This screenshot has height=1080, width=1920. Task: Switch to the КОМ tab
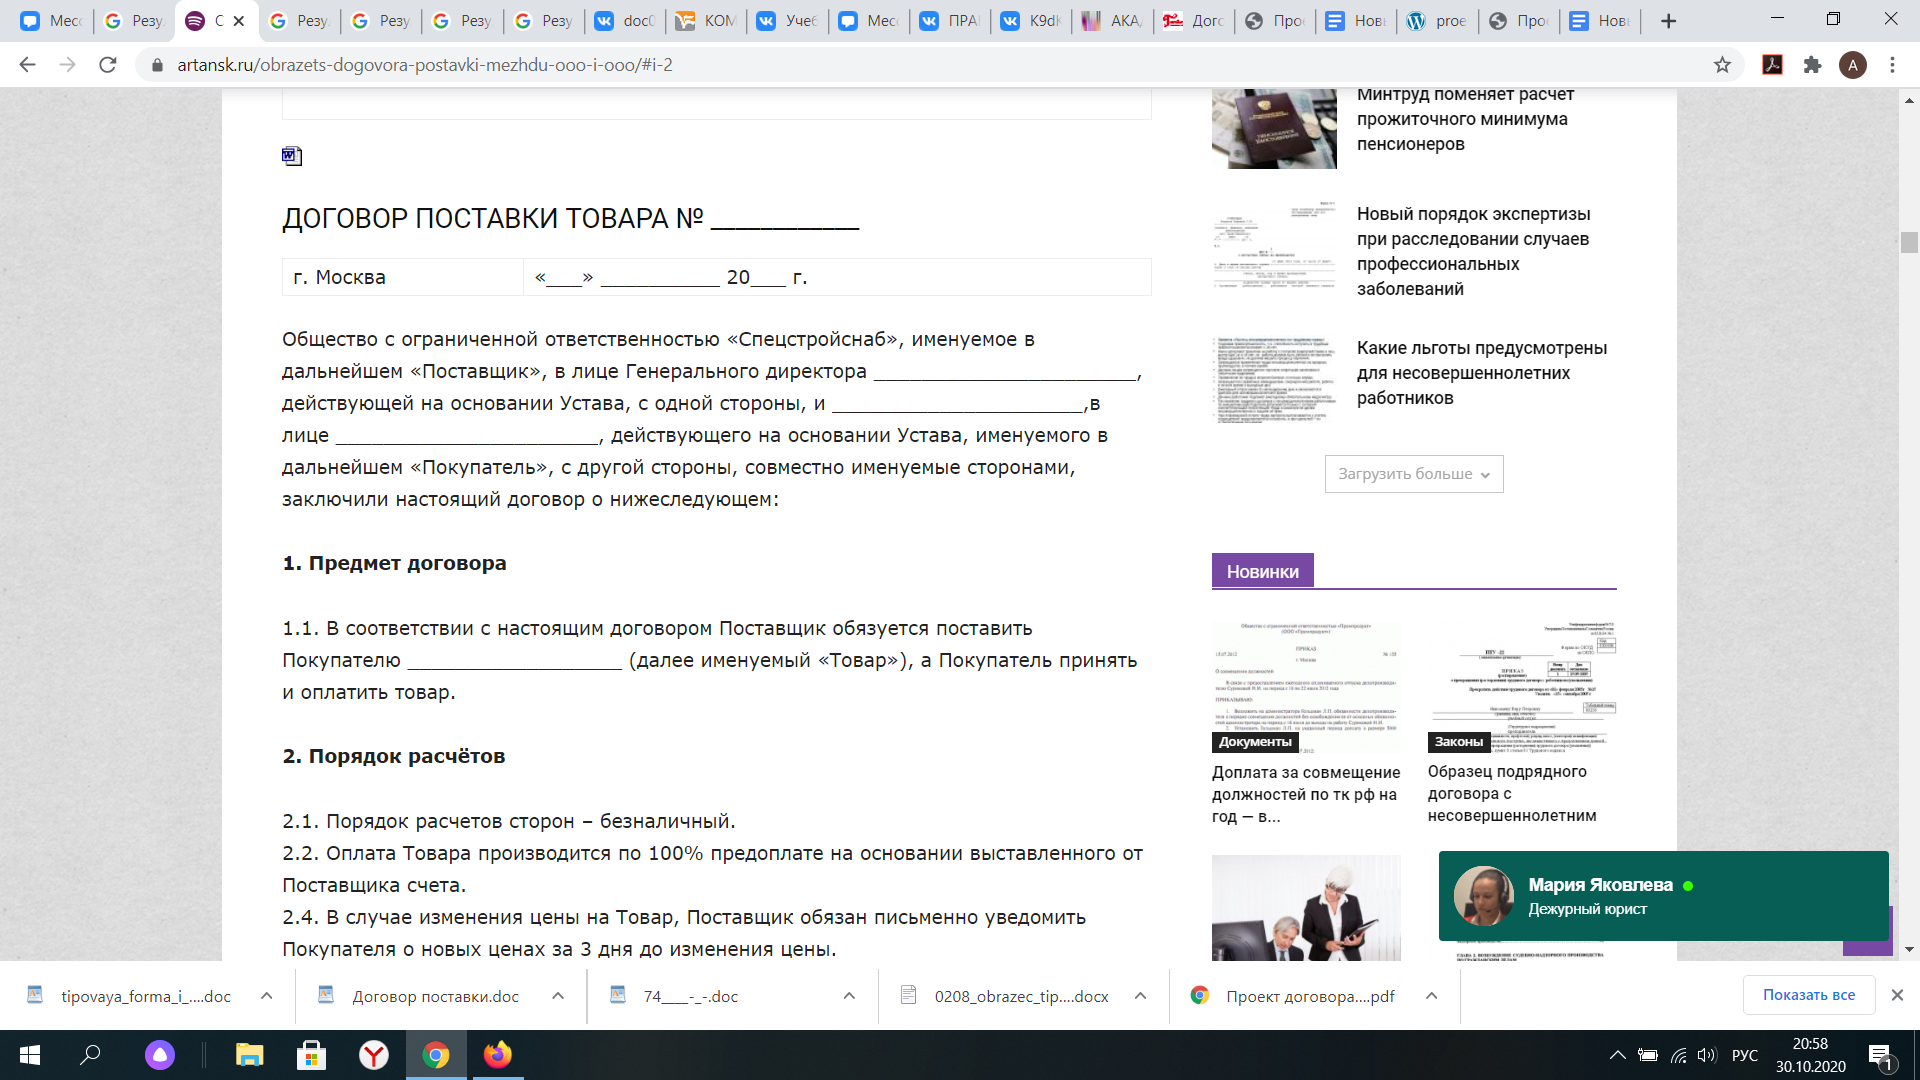(706, 21)
